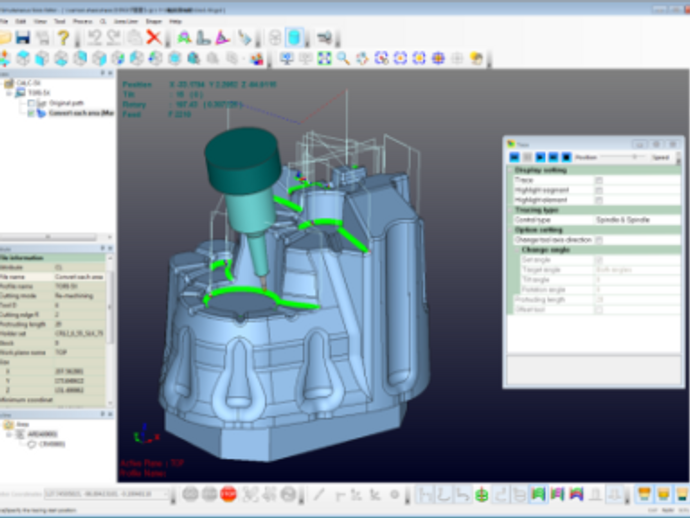
Task: Click the red X Delete icon
Action: tap(154, 38)
